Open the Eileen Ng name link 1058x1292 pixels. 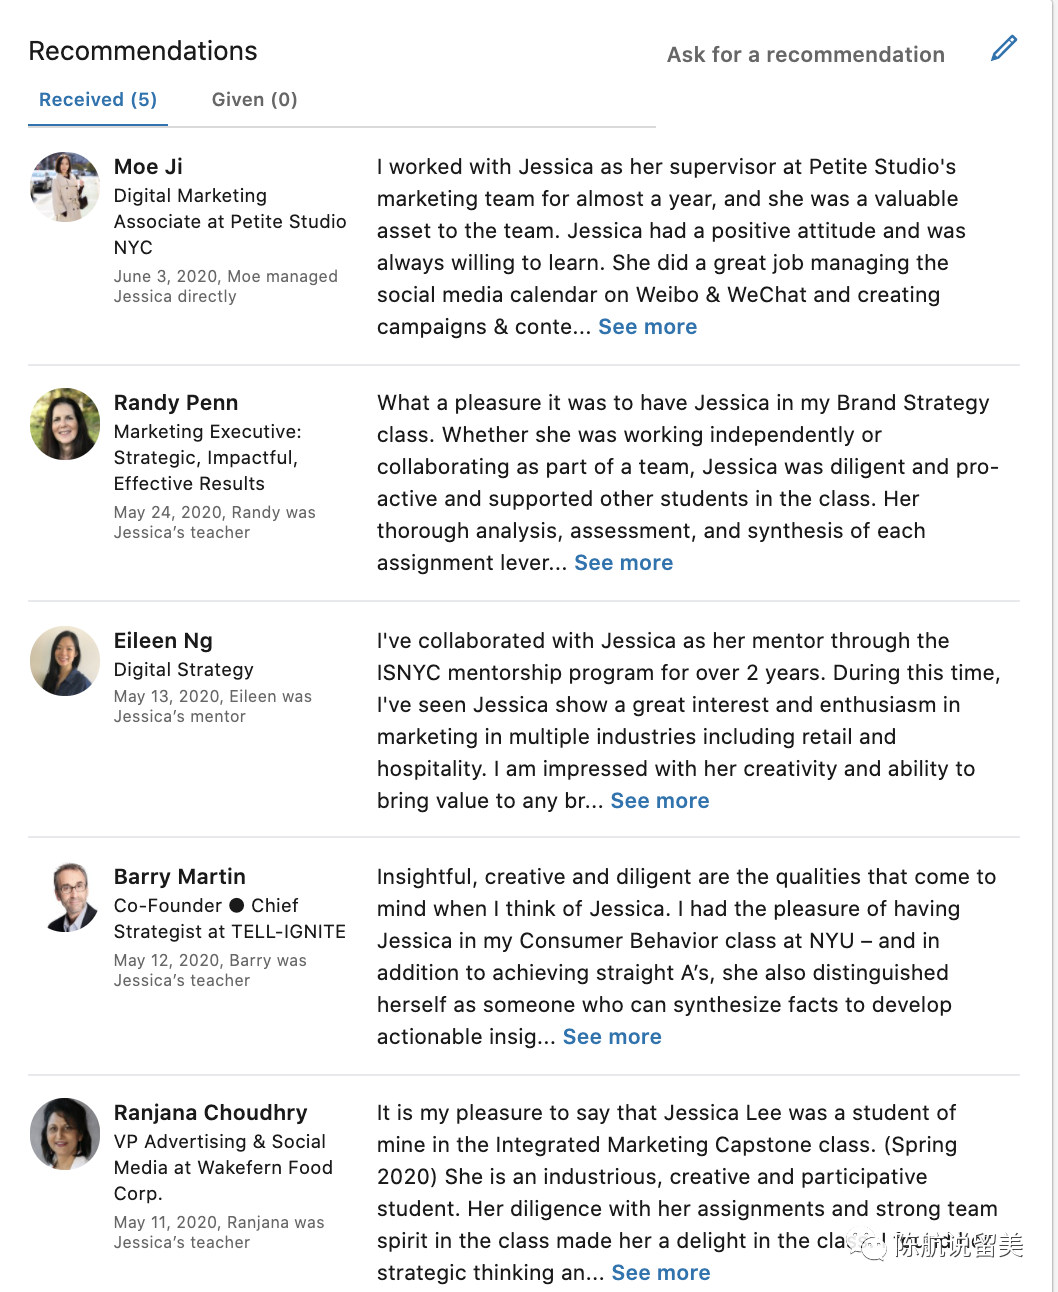tap(163, 641)
